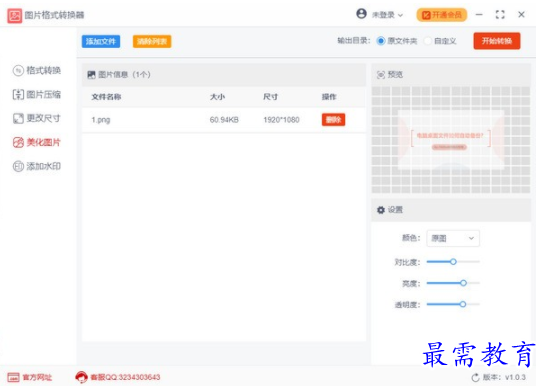The height and width of the screenshot is (386, 544).
Task: Click the 操作 column header
Action: (329, 97)
